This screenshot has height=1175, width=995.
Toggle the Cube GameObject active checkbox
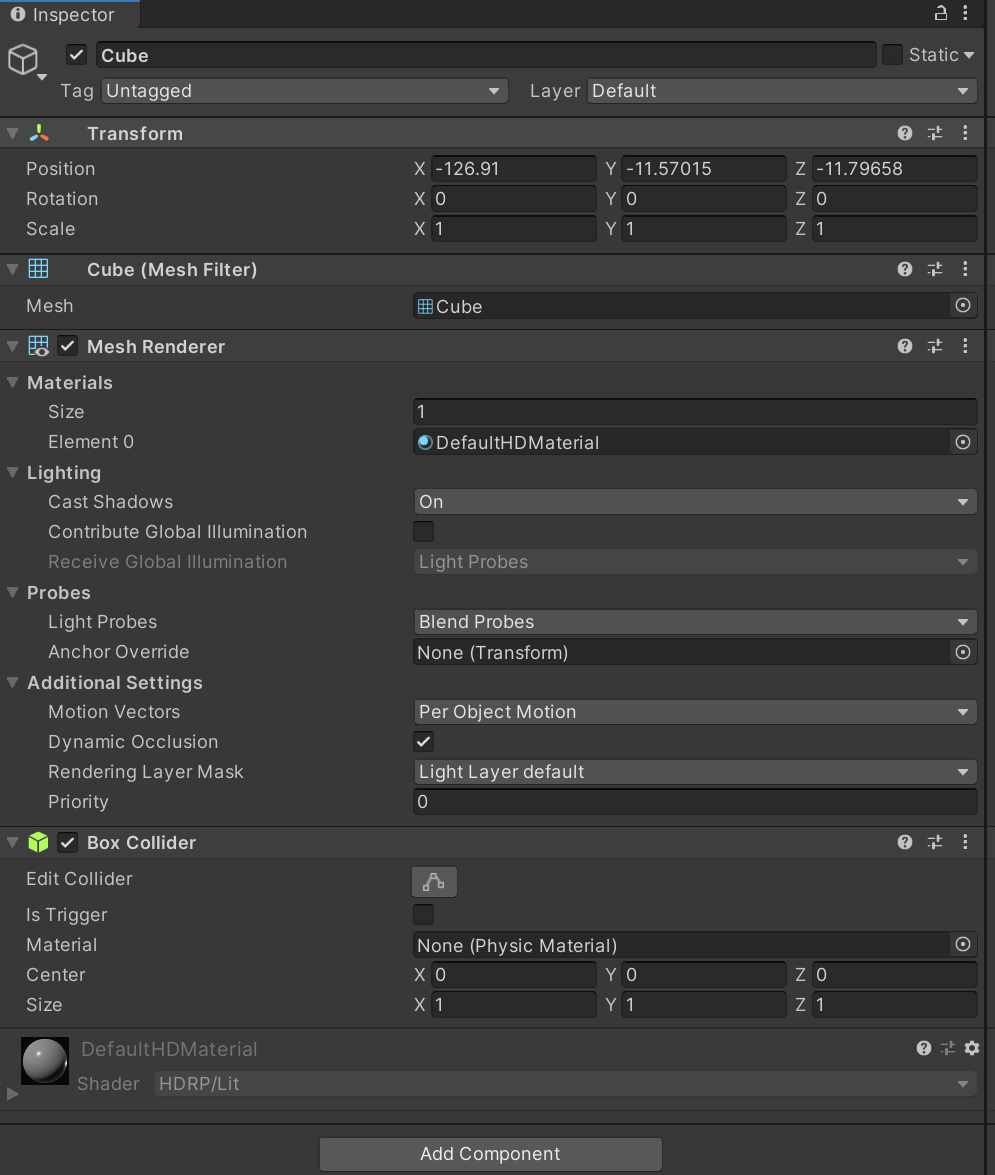click(x=76, y=55)
